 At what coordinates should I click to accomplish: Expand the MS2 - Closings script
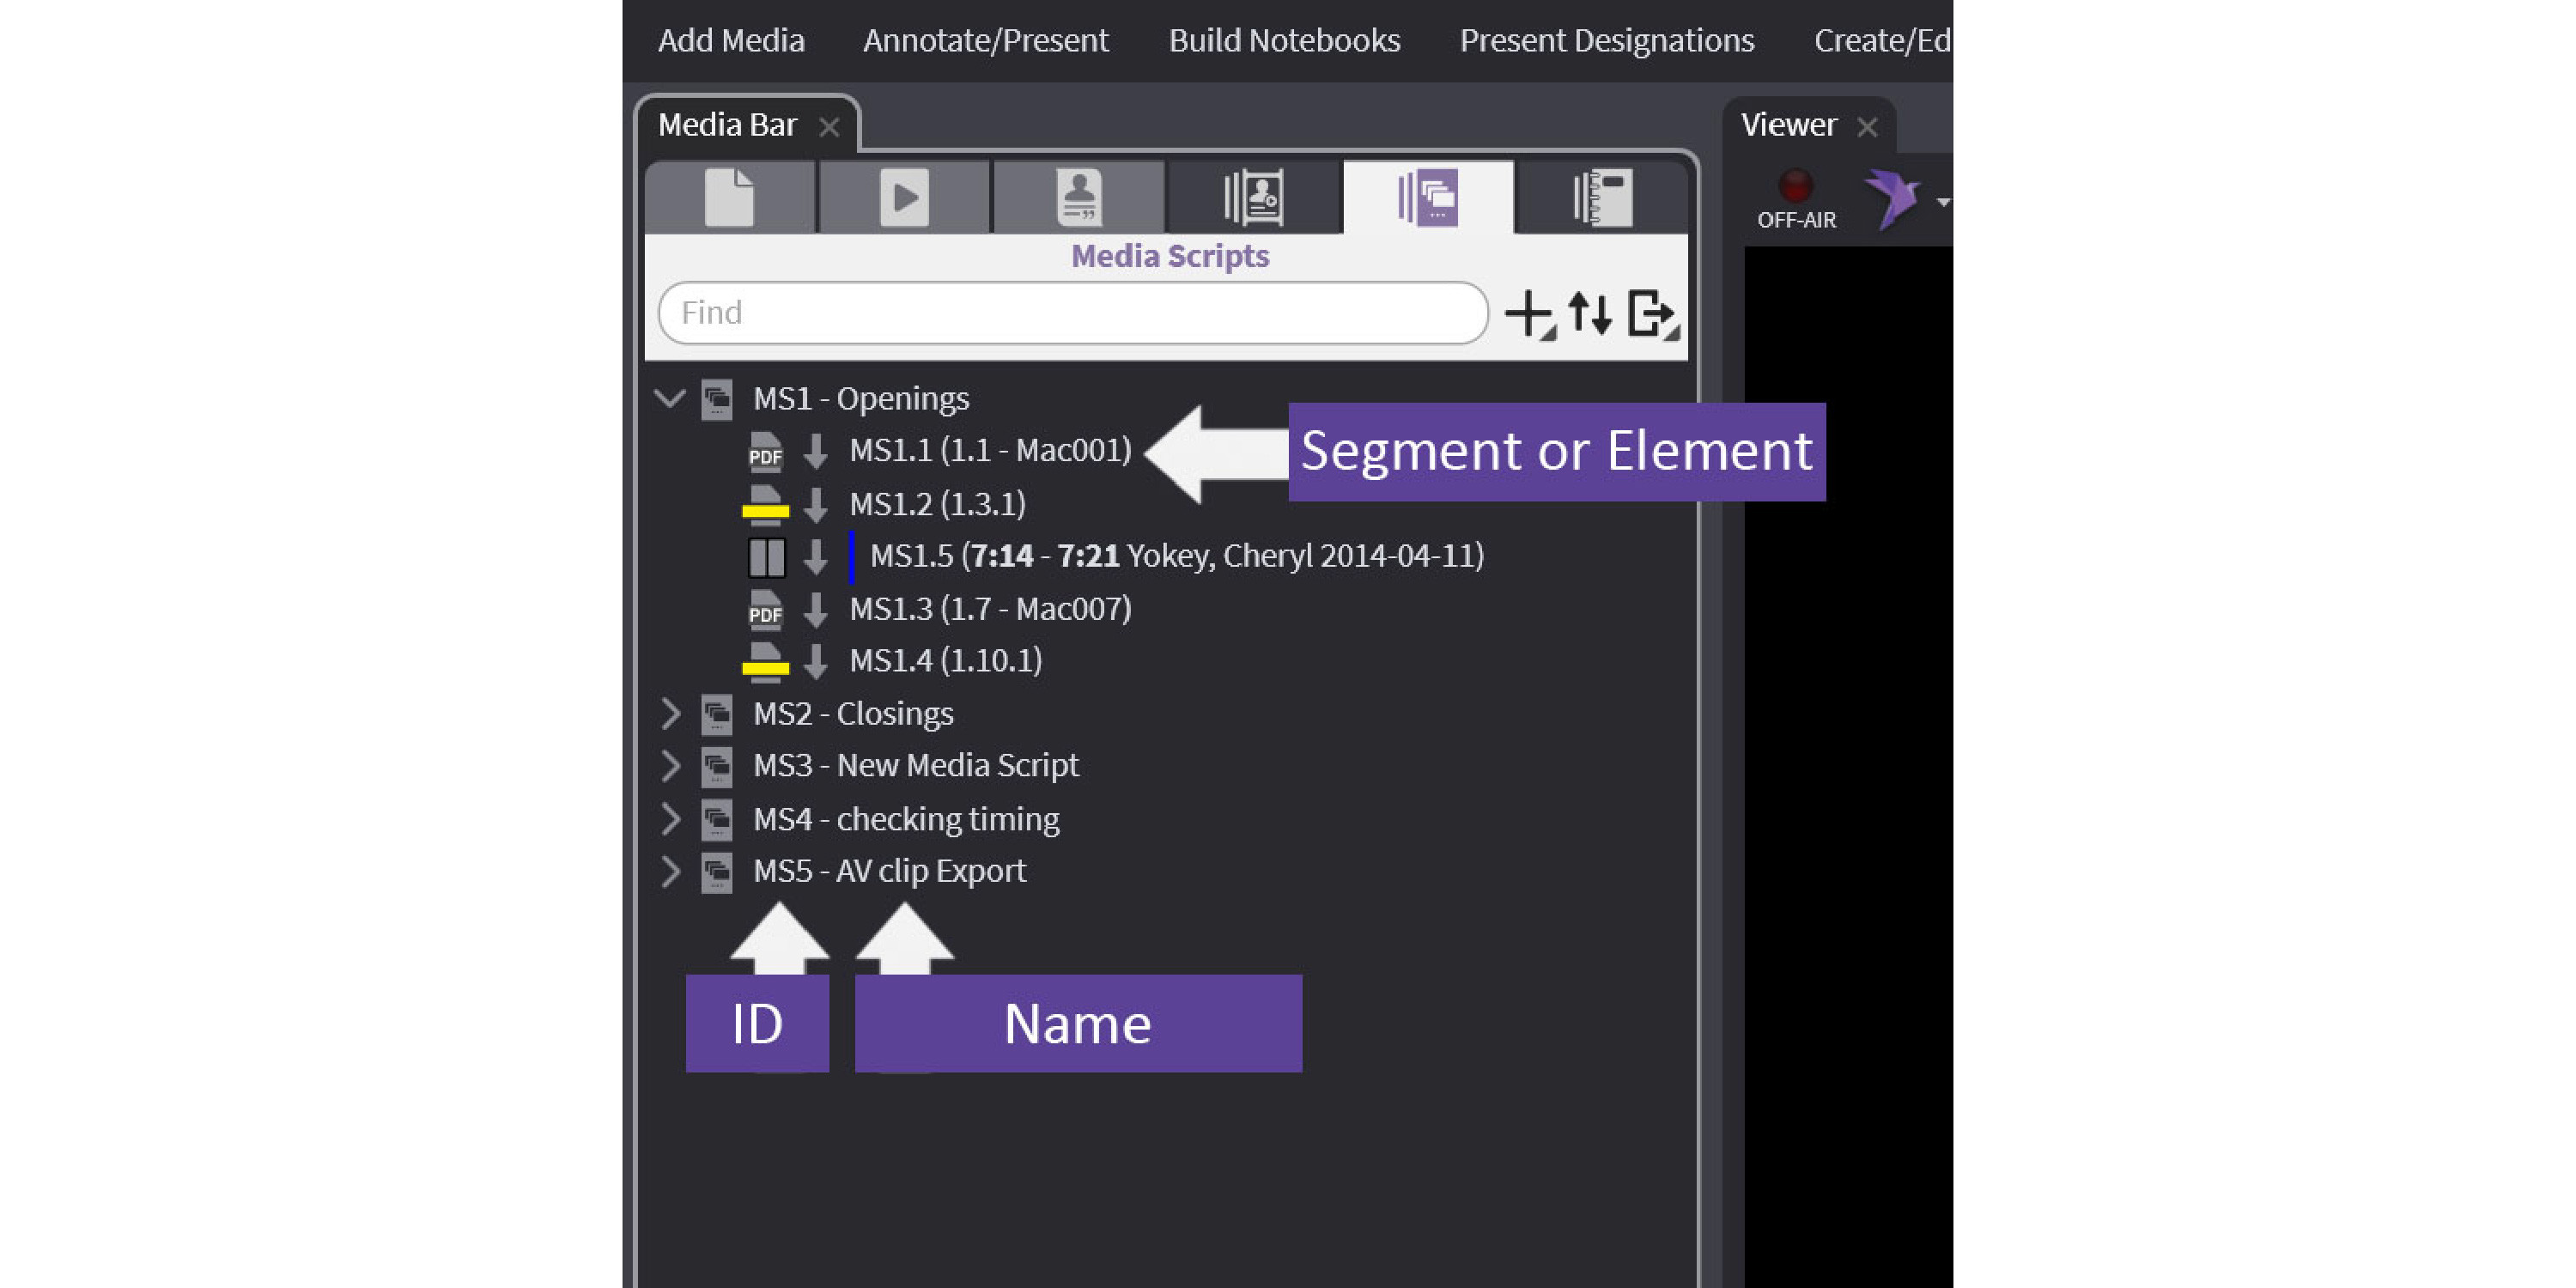(x=670, y=714)
